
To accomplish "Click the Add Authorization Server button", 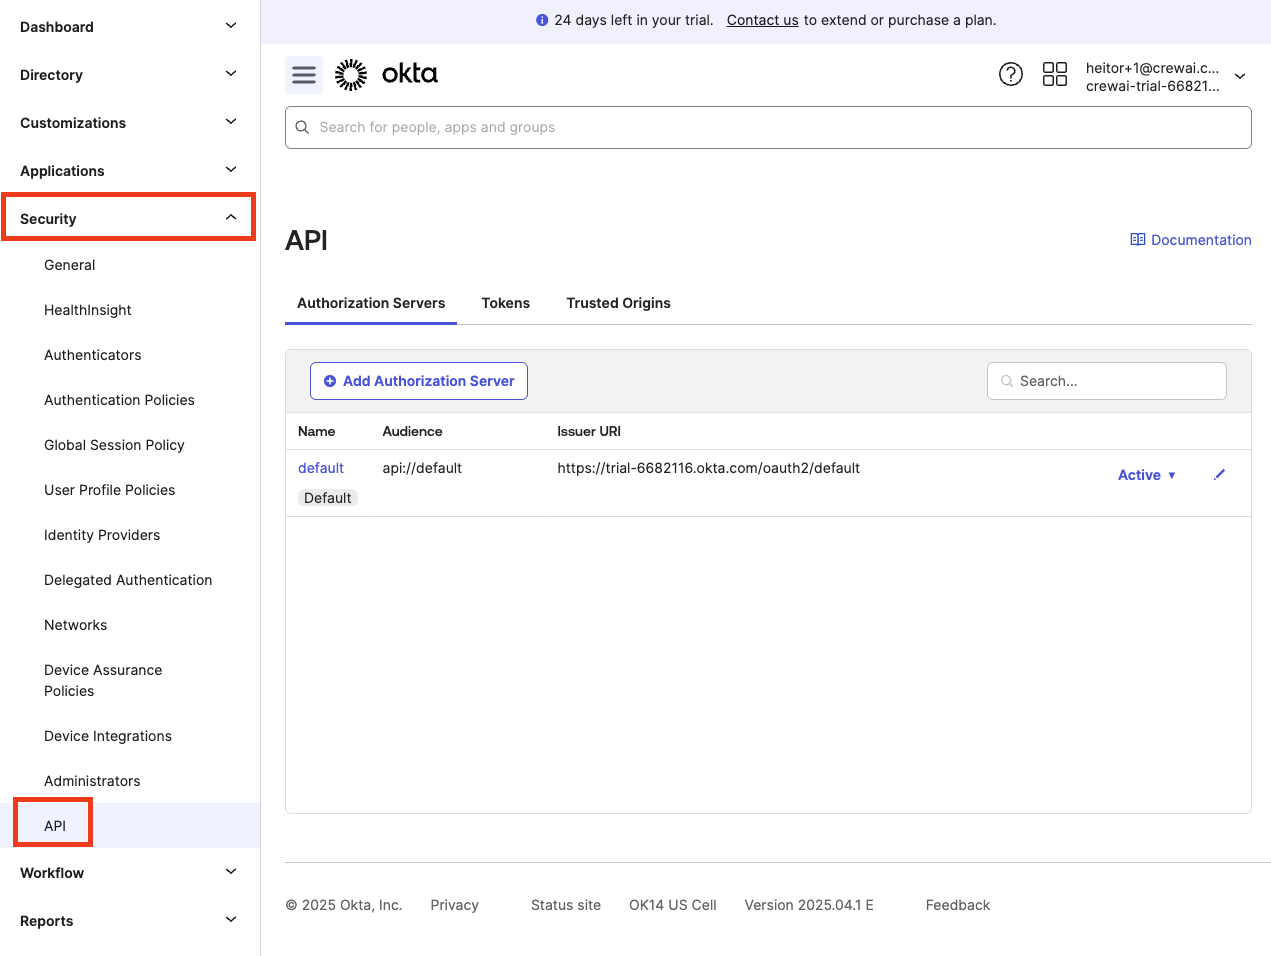I will coord(418,381).
